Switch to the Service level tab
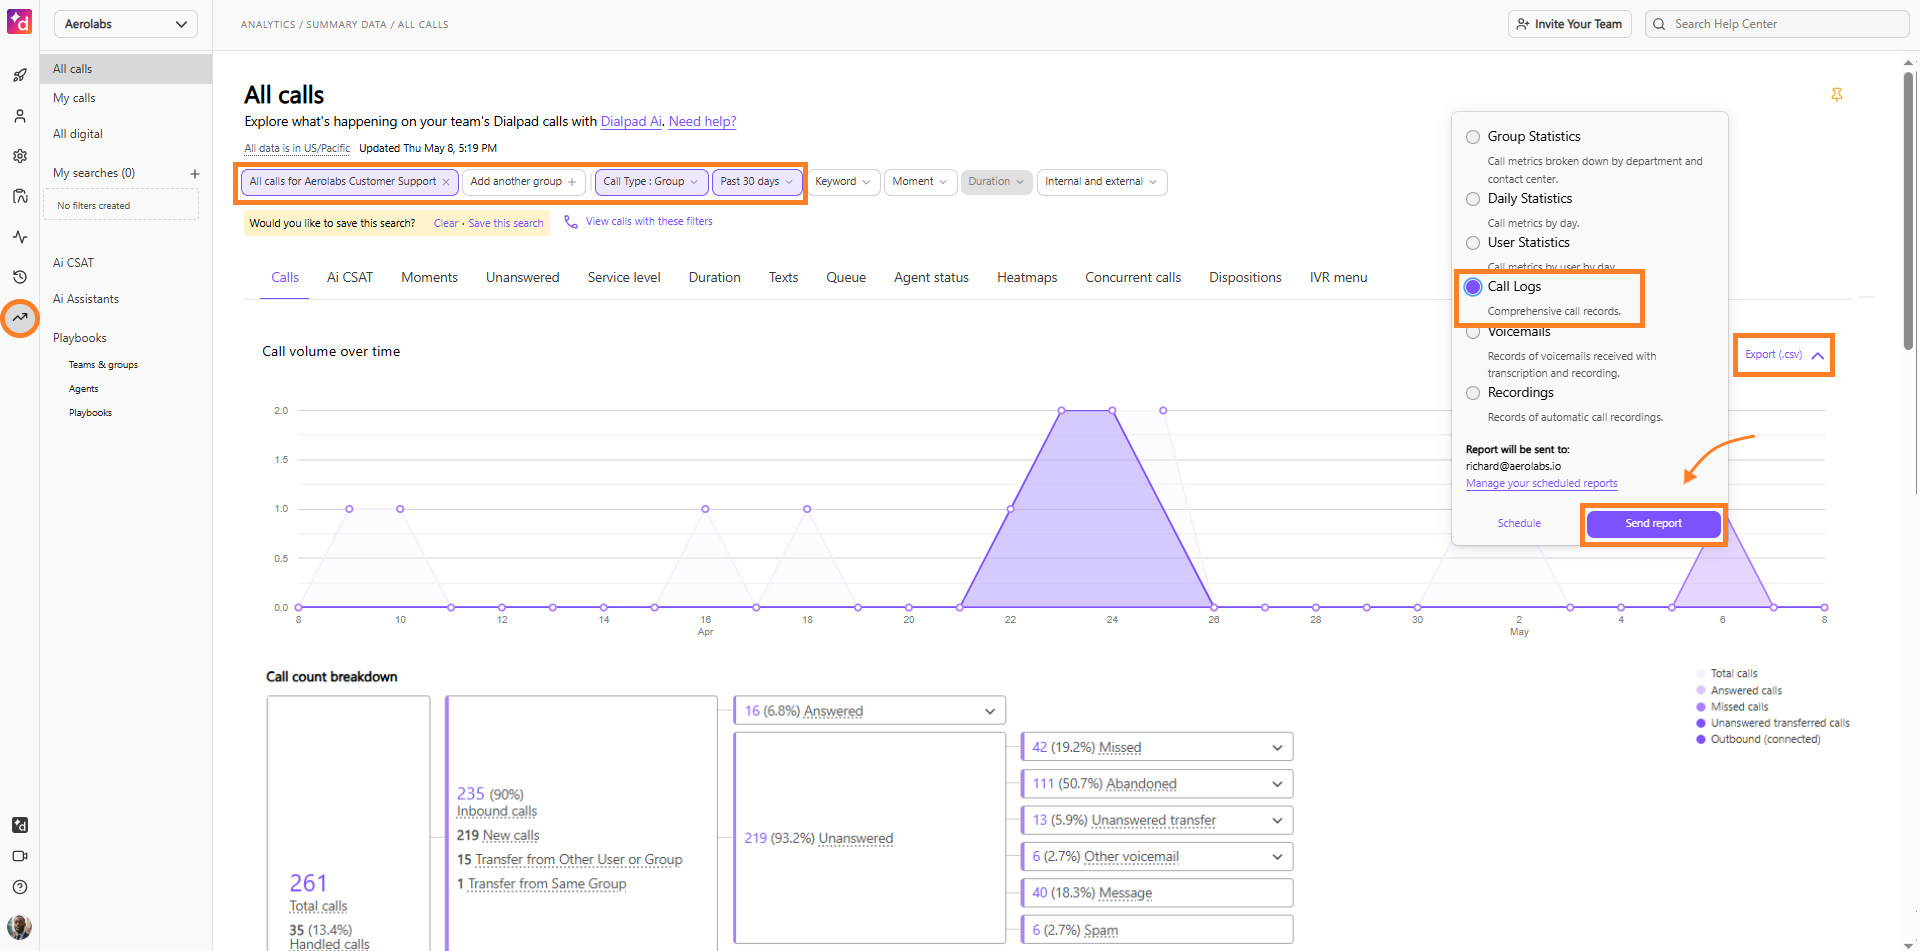Viewport: 1920px width, 951px height. tap(624, 278)
